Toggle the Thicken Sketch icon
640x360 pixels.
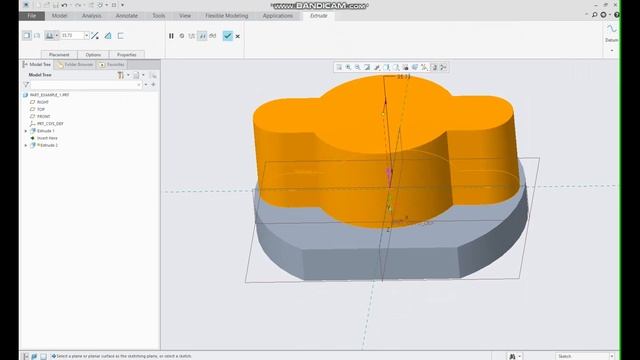(x=121, y=36)
